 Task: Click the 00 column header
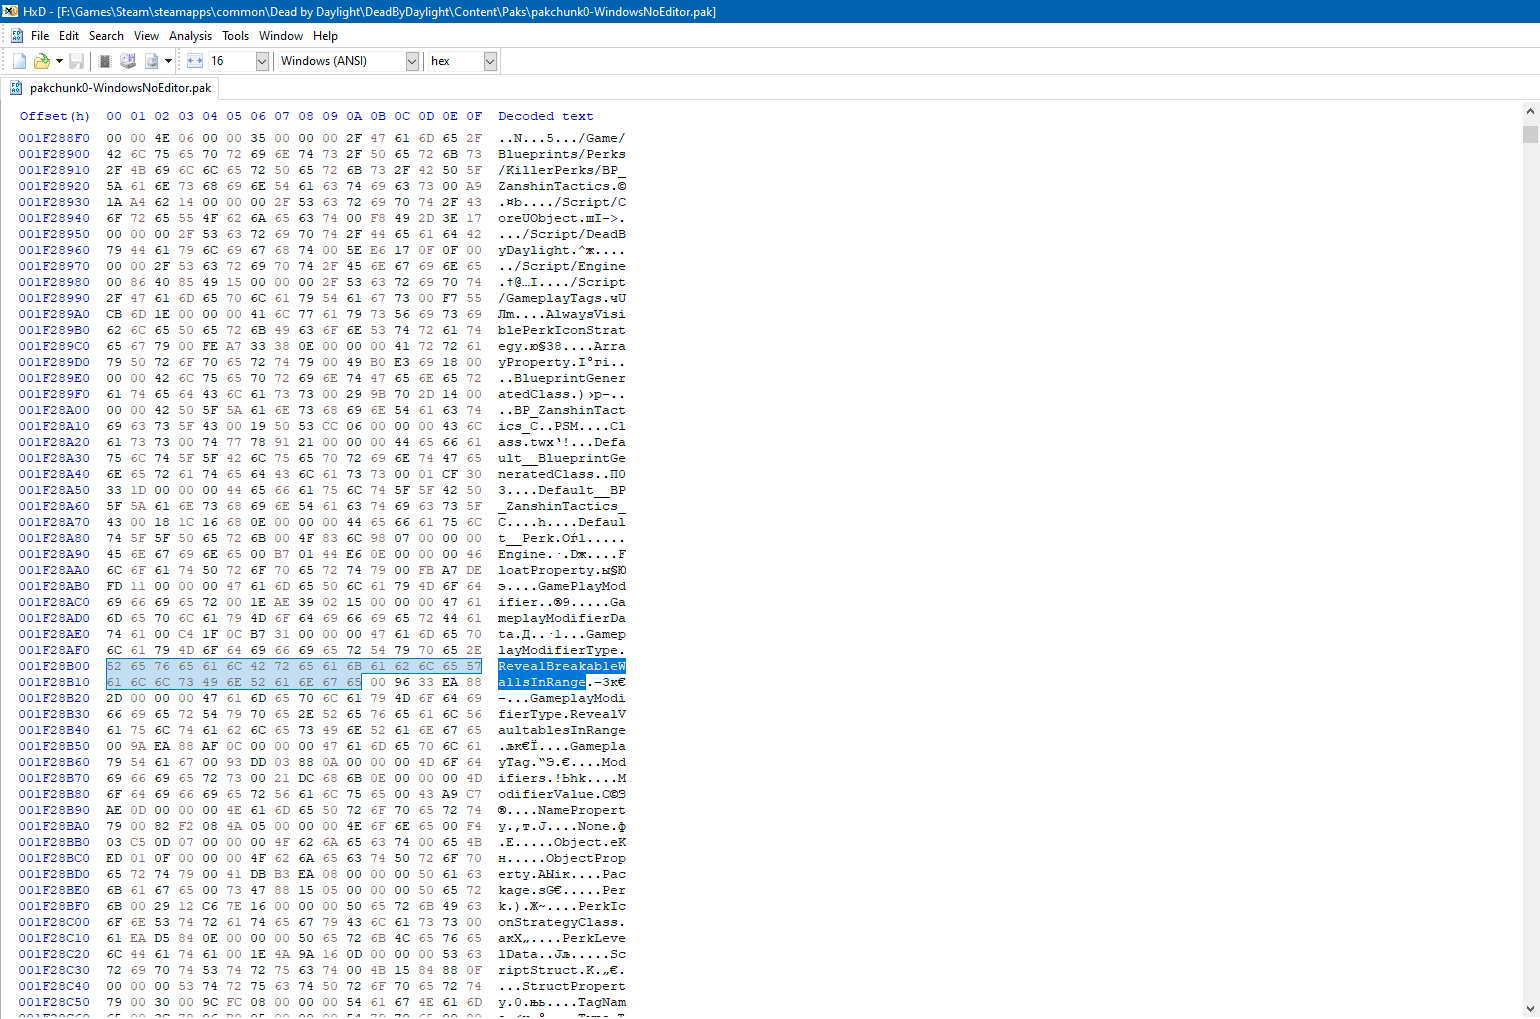[114, 116]
